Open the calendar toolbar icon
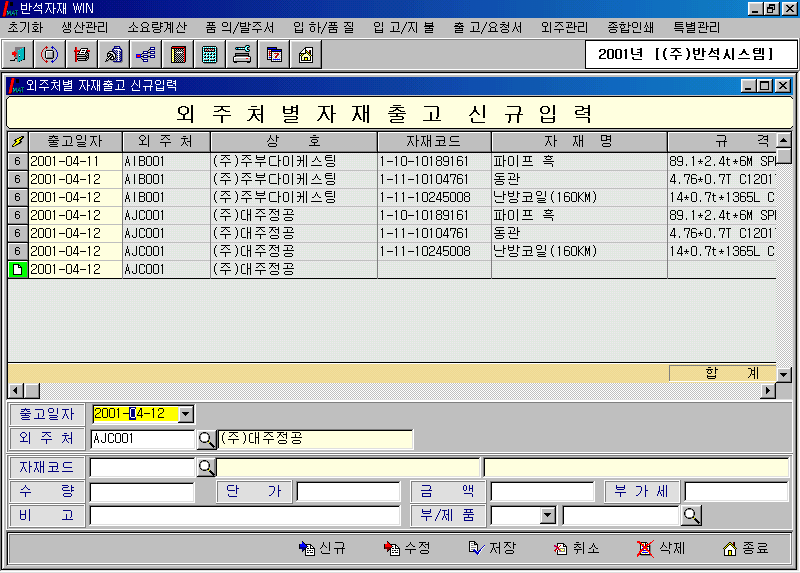This screenshot has height=573, width=800. [x=274, y=54]
